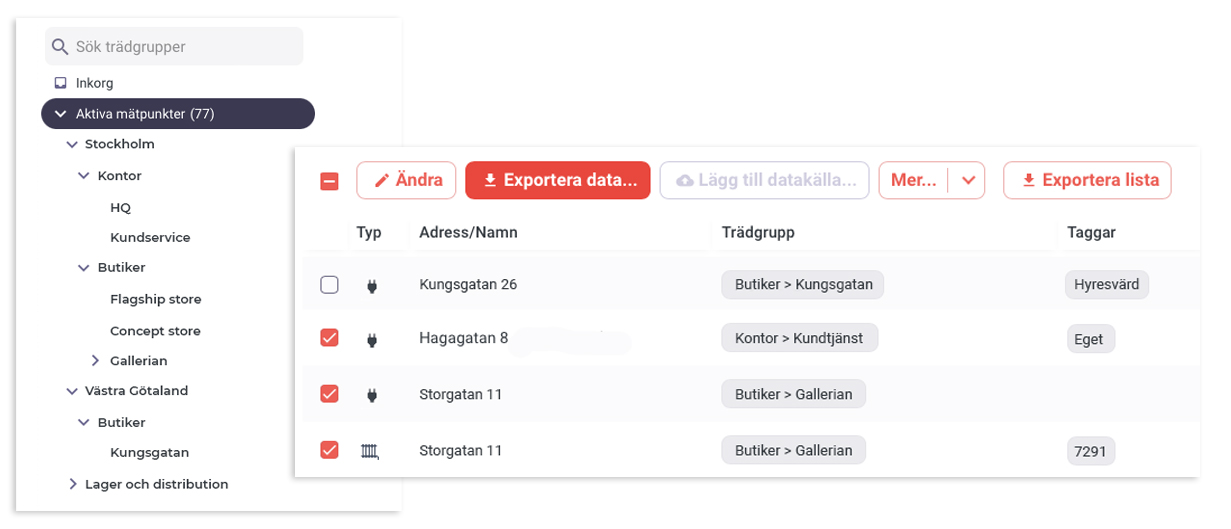The height and width of the screenshot is (529, 1231).
Task: Click the plug icon beside Hagagatan 8
Action: 371,340
